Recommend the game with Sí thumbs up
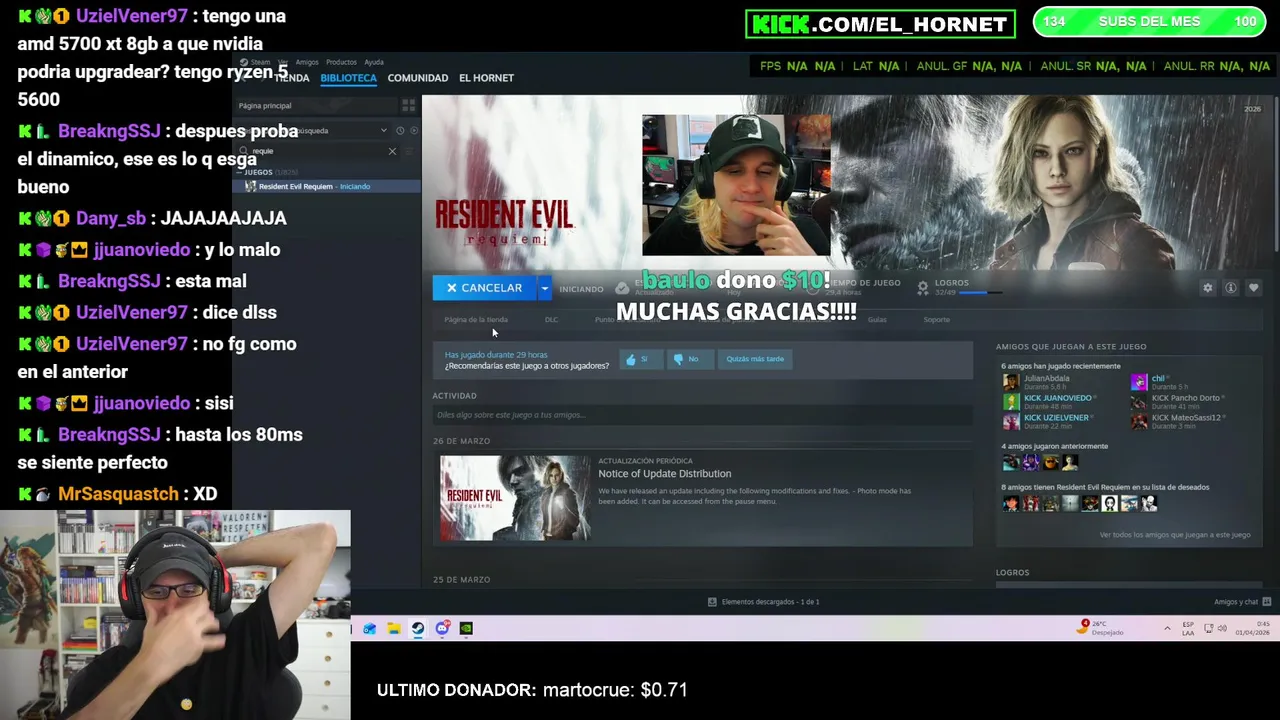This screenshot has height=720, width=1280. click(641, 359)
